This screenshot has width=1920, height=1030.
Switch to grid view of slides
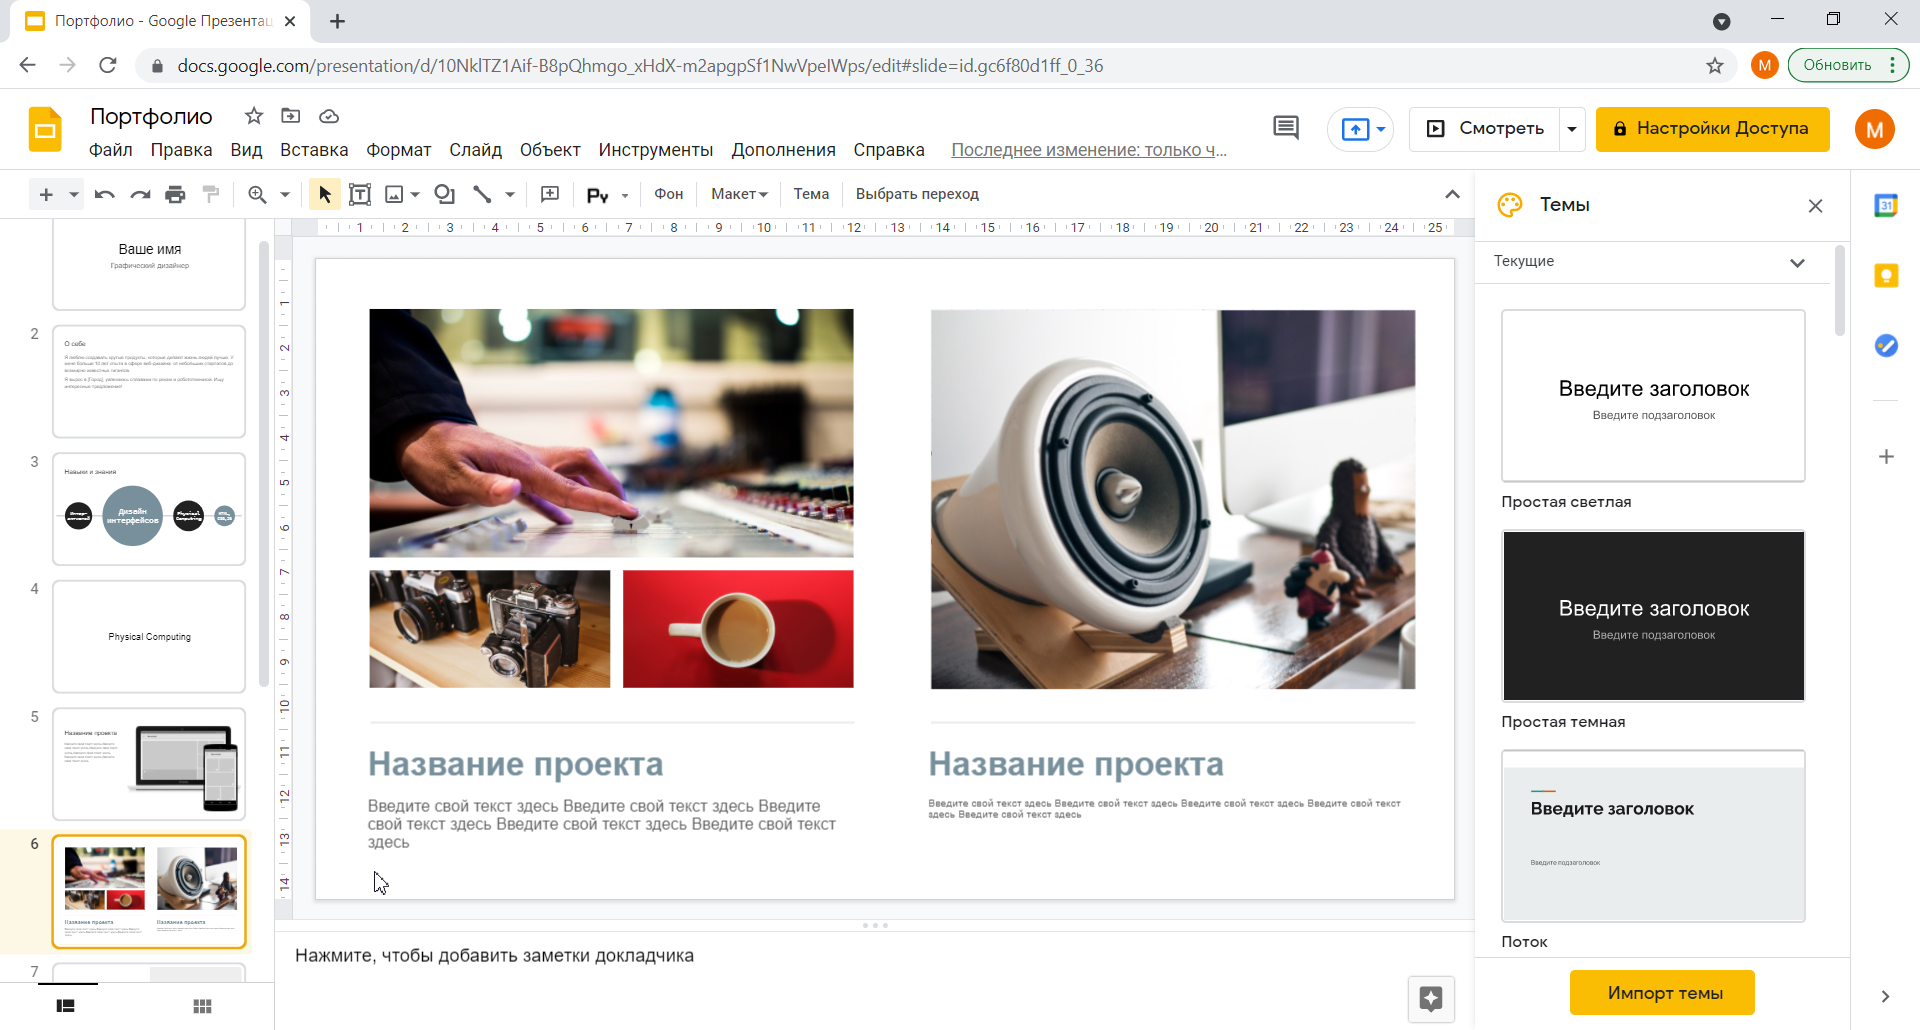click(202, 1006)
